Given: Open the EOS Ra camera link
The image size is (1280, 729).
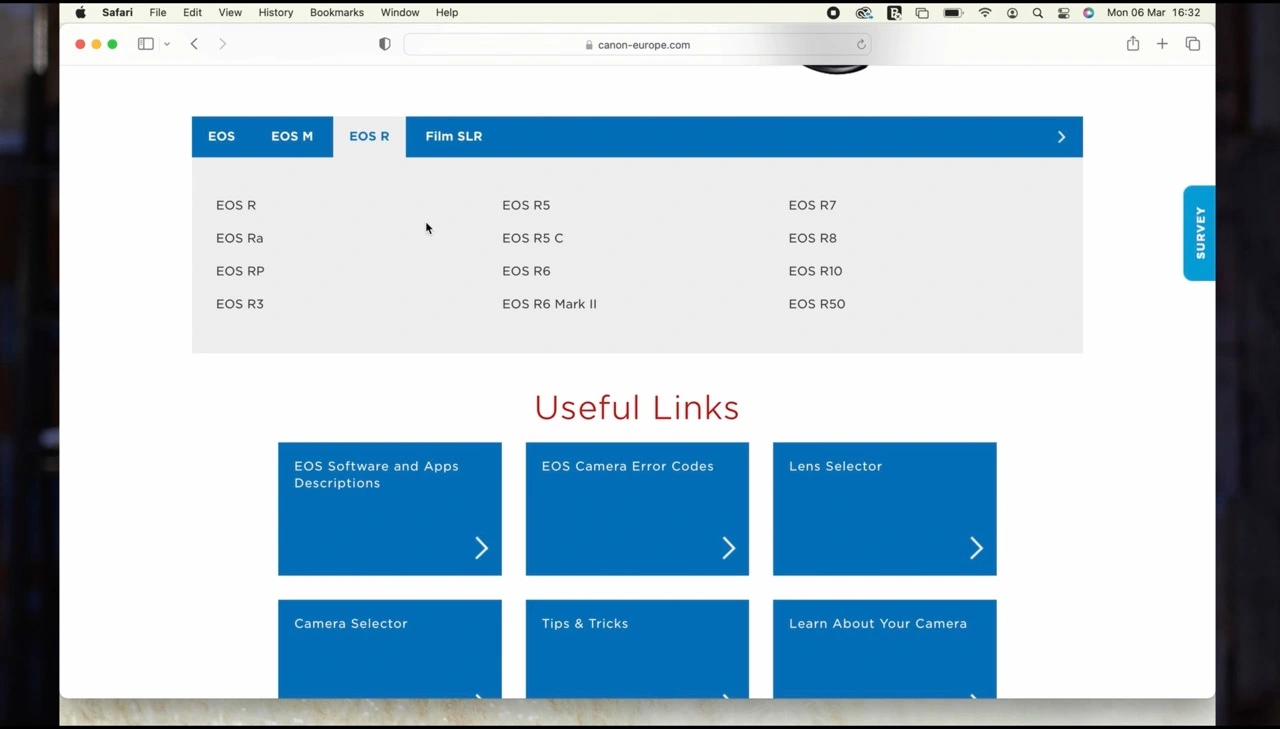Looking at the screenshot, I should point(240,238).
